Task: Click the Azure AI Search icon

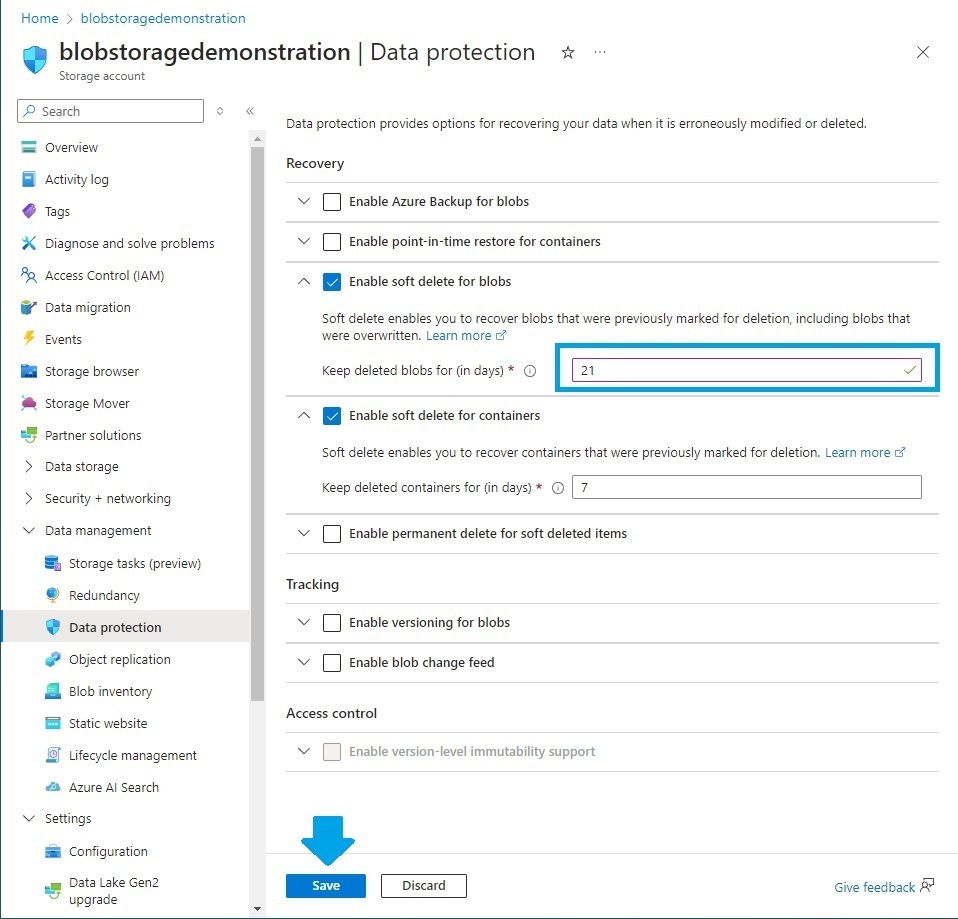Action: (x=53, y=787)
